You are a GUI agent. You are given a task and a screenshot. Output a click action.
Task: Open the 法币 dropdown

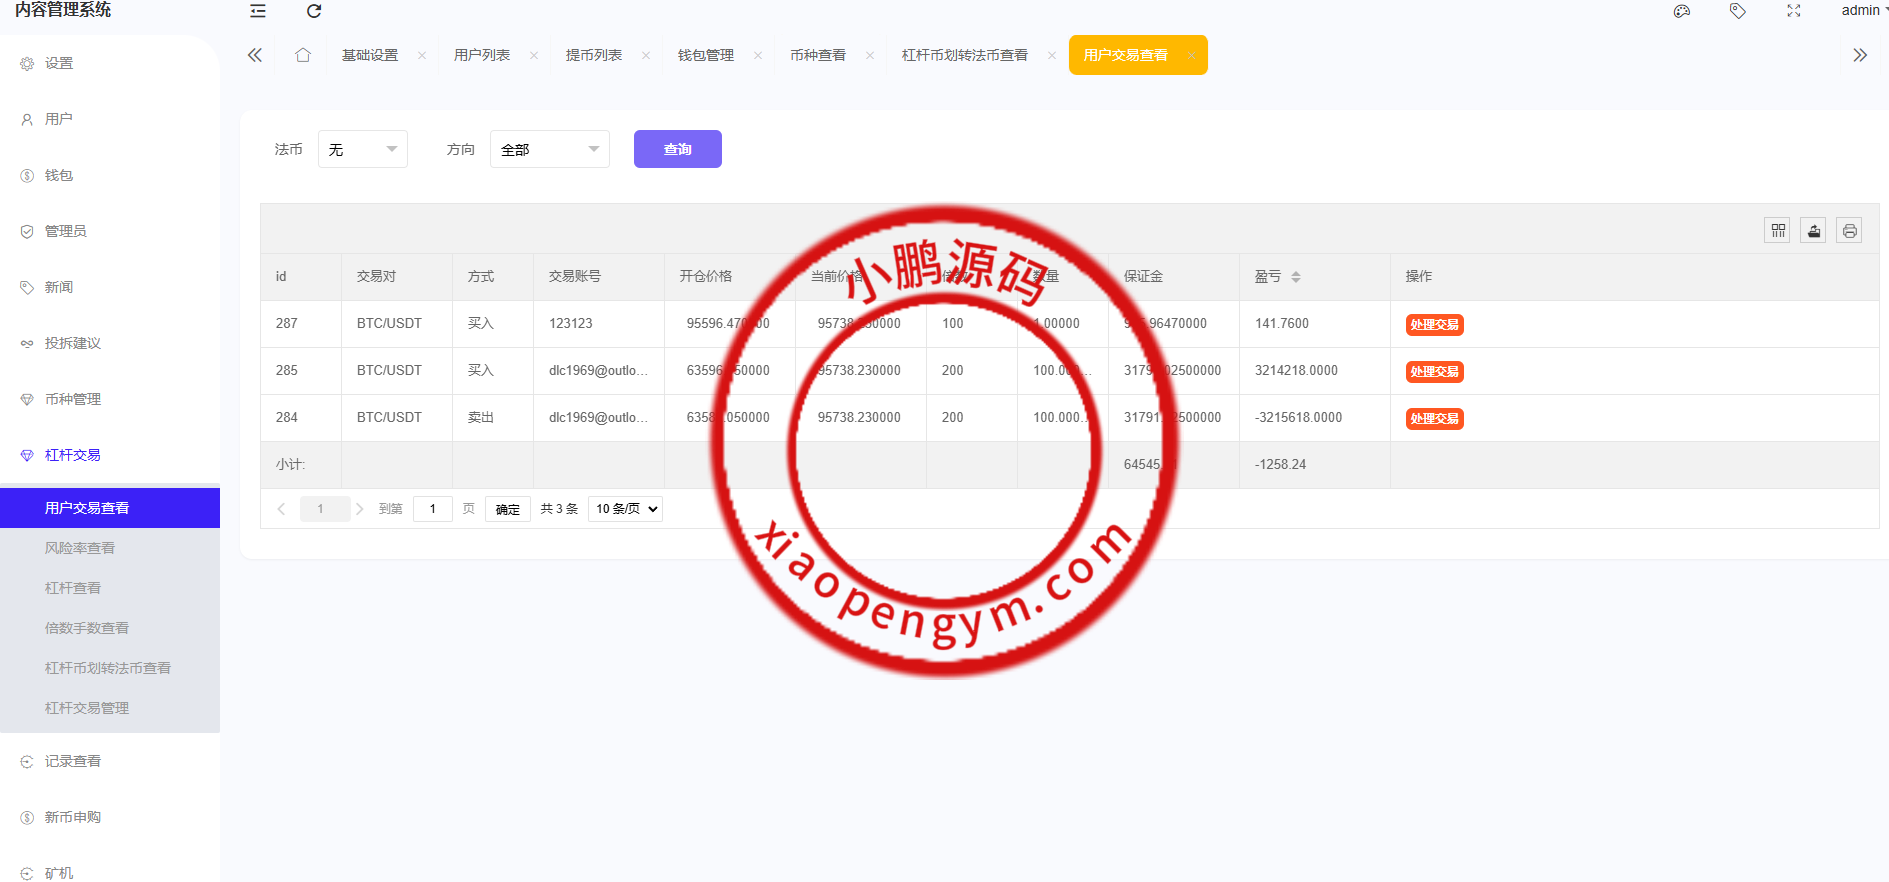(x=362, y=149)
